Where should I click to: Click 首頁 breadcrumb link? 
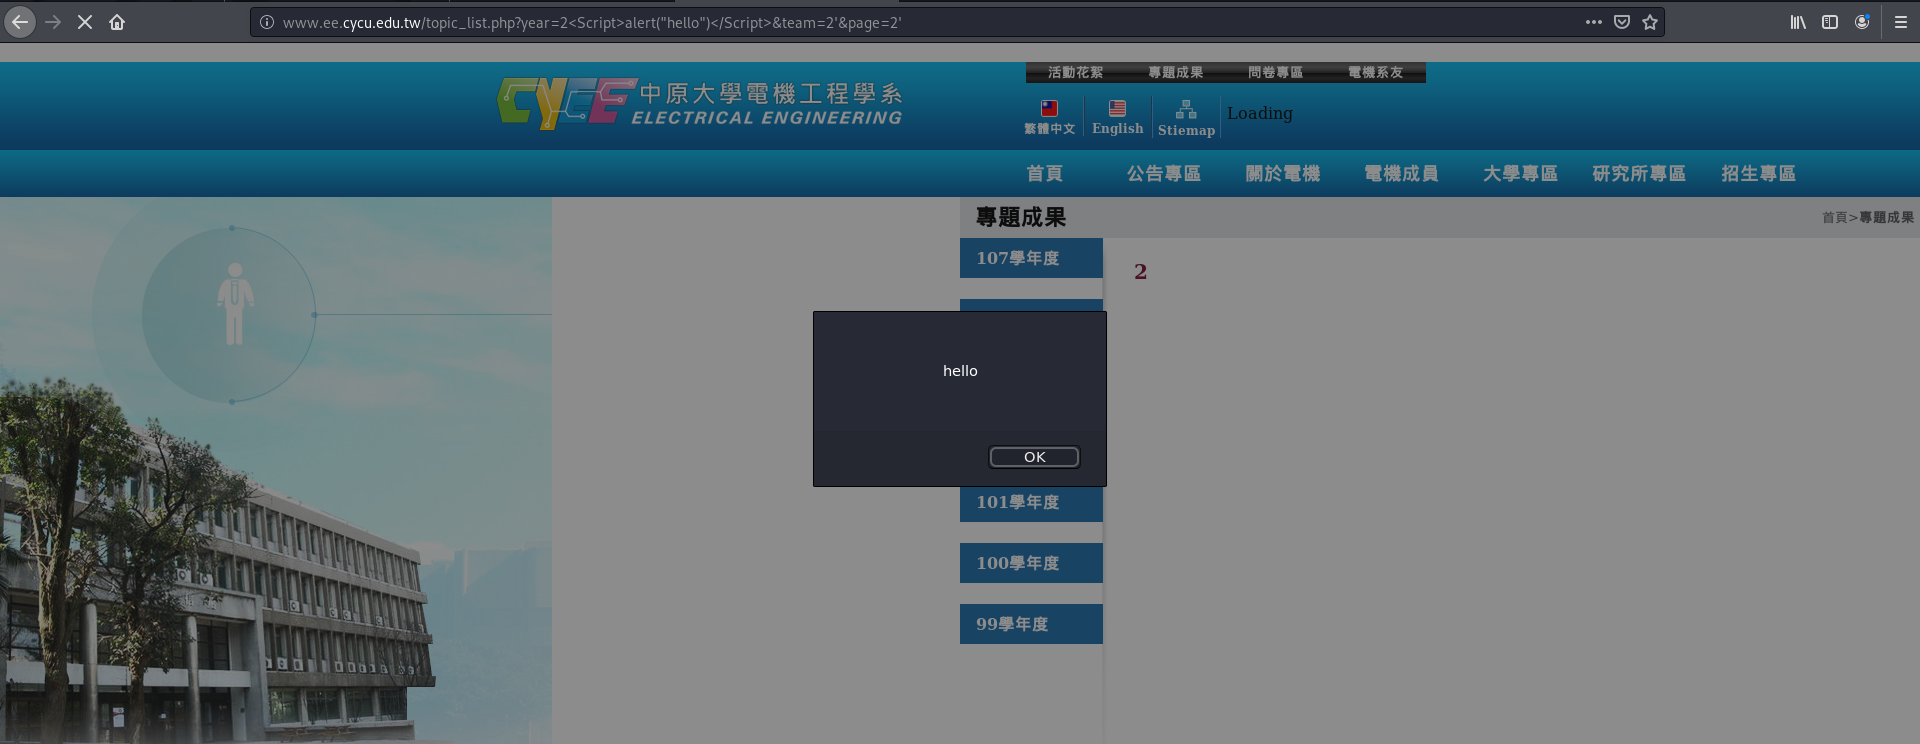click(1834, 218)
